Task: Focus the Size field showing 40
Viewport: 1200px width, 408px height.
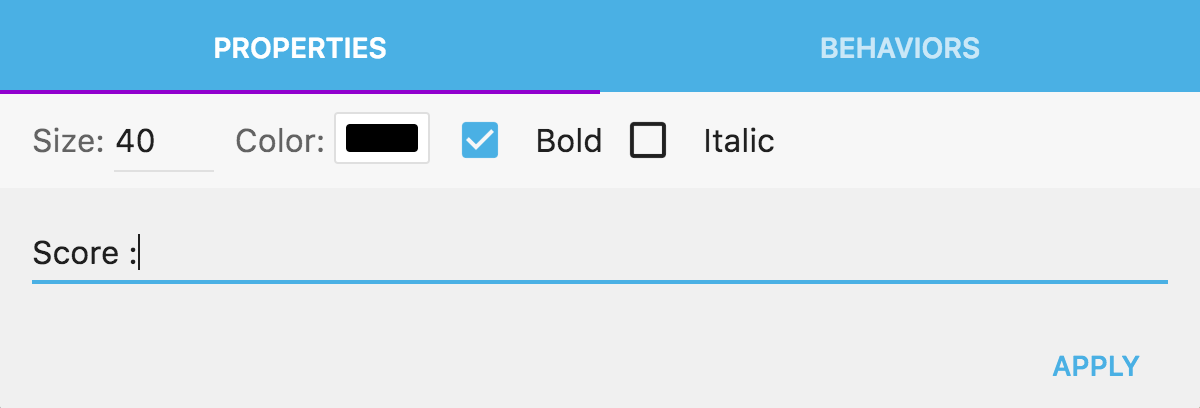Action: [162, 142]
